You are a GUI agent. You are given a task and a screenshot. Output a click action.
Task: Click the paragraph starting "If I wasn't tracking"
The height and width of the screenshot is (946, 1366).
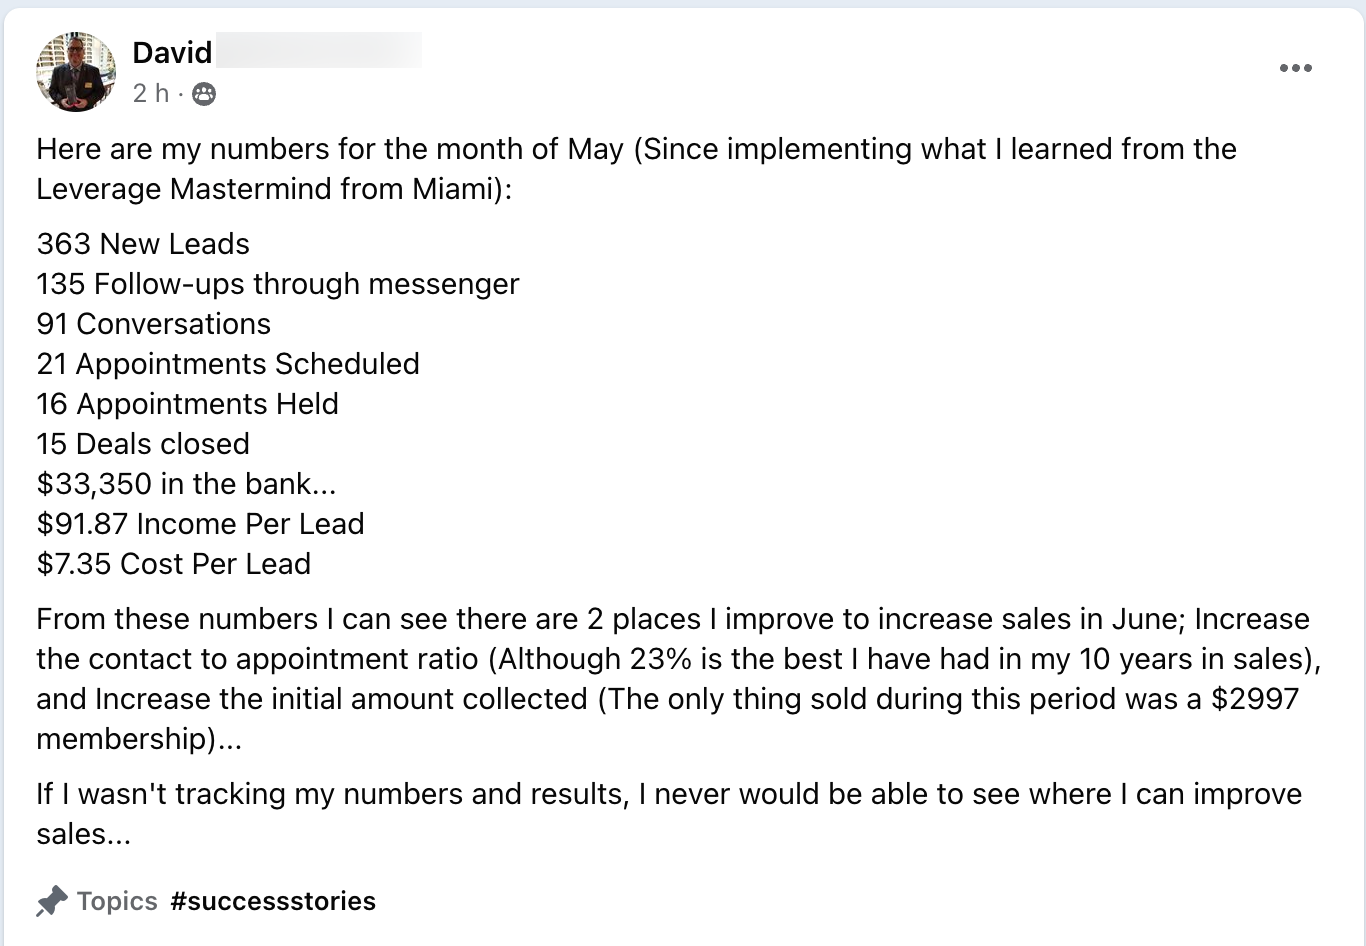point(669,814)
